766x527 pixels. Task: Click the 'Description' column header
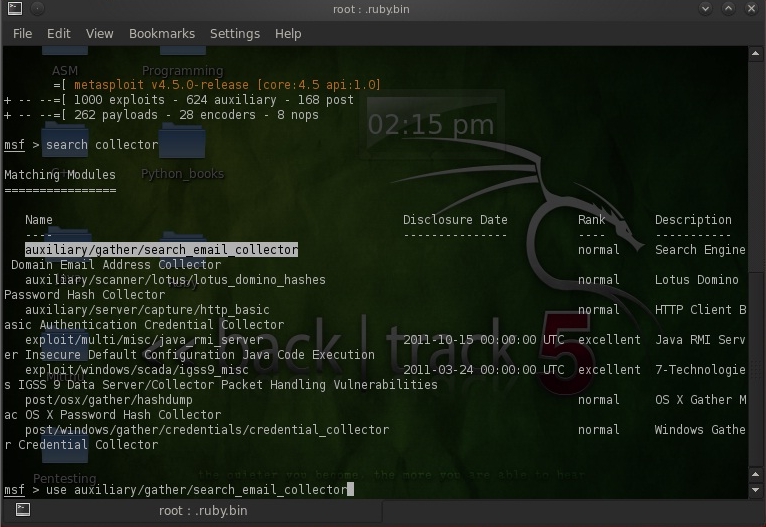pyautogui.click(x=693, y=220)
